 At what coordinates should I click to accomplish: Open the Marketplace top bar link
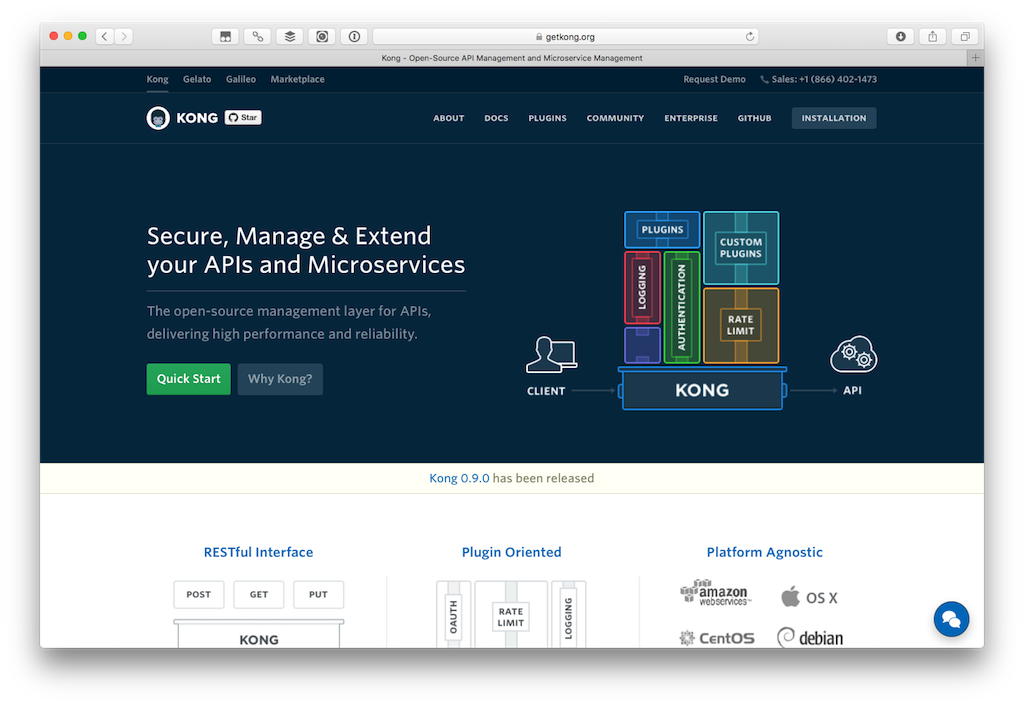coord(297,79)
